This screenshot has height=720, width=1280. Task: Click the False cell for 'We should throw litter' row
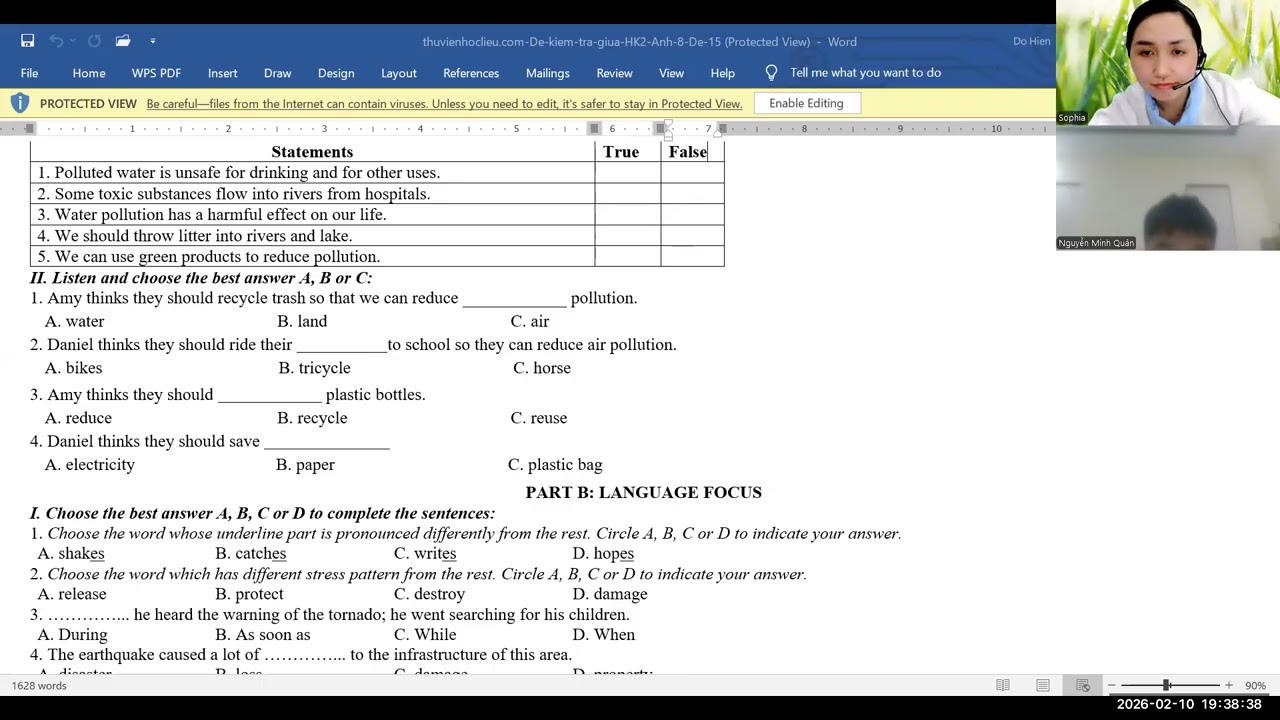[x=692, y=236]
